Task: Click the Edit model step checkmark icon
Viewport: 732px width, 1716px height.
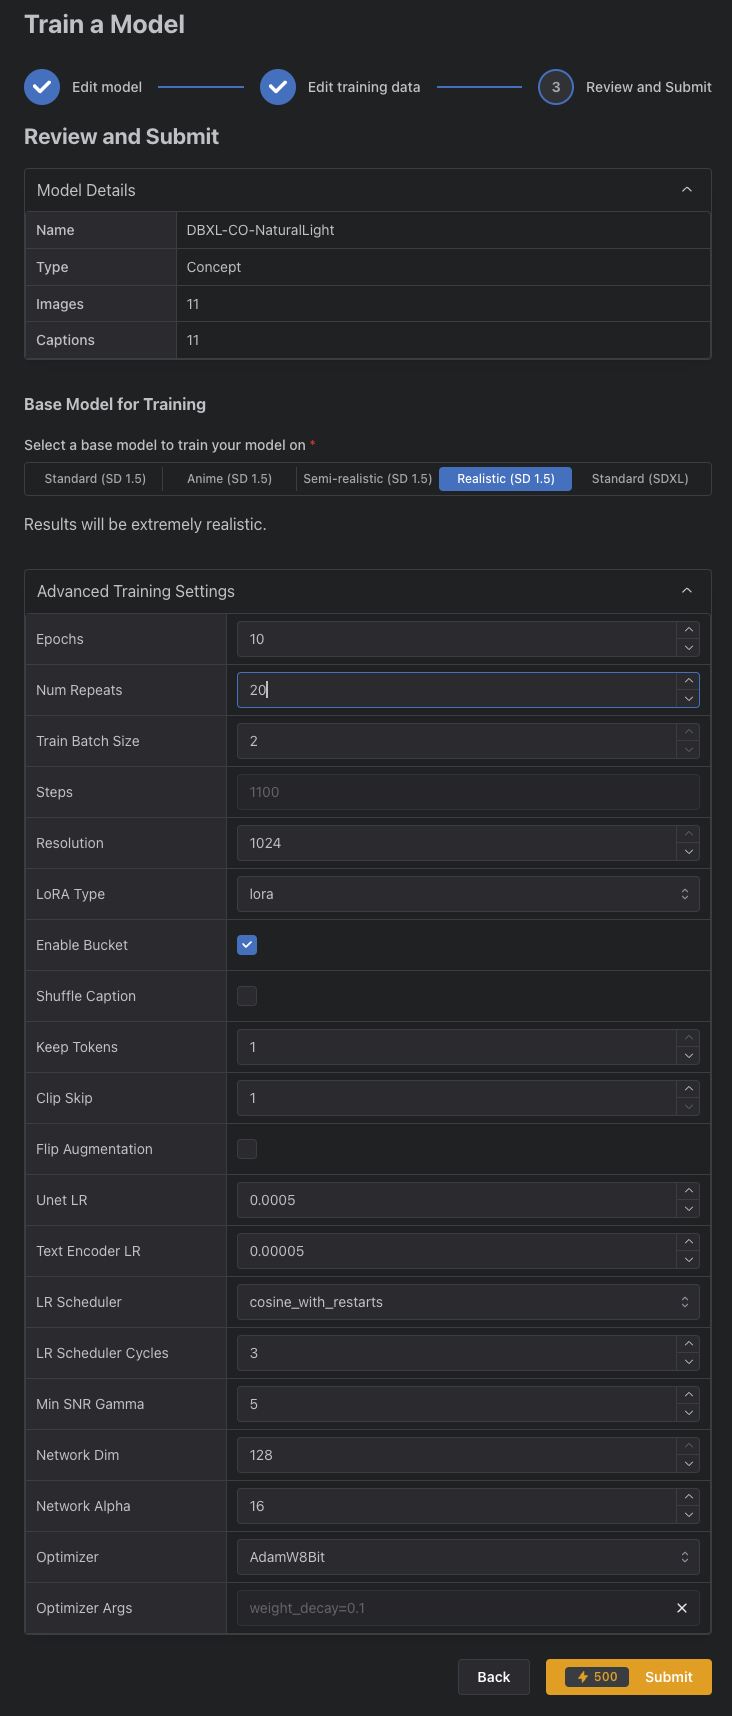Action: coord(42,87)
